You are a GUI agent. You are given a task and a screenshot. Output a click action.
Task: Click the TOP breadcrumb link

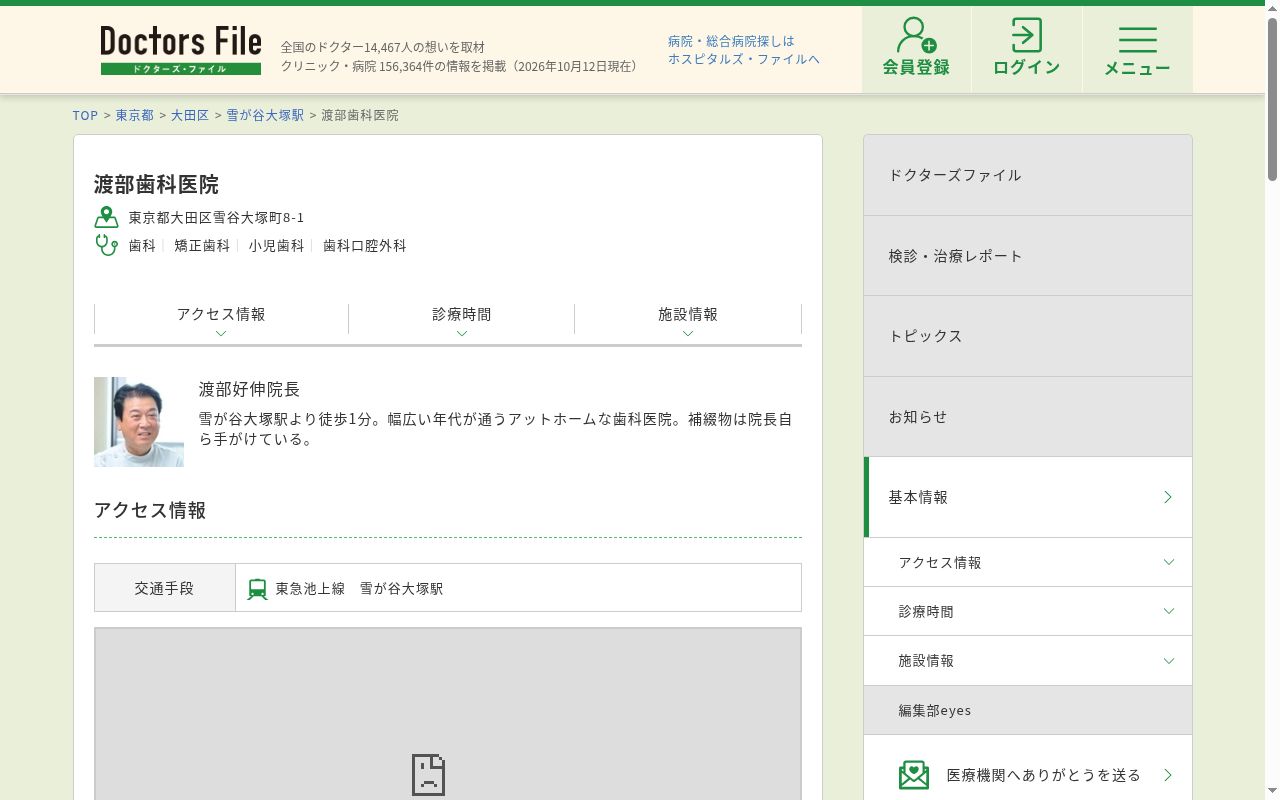[x=85, y=115]
